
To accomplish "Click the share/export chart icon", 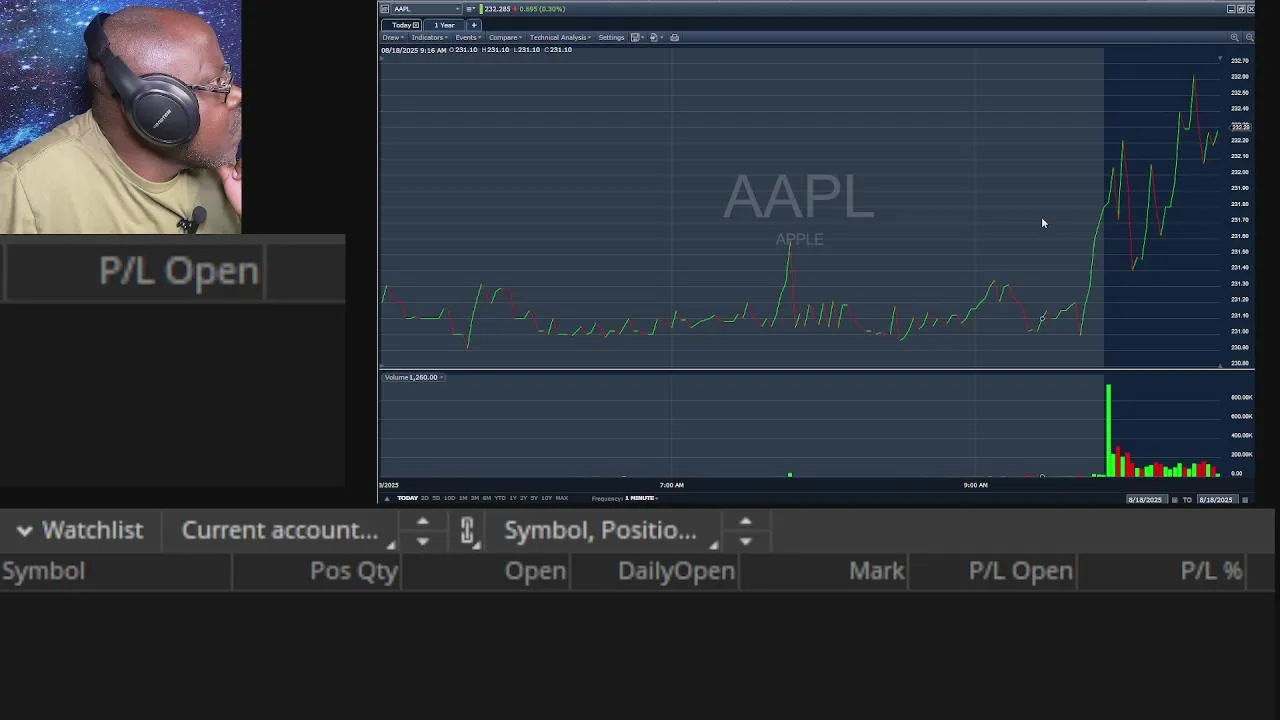I will click(x=655, y=38).
